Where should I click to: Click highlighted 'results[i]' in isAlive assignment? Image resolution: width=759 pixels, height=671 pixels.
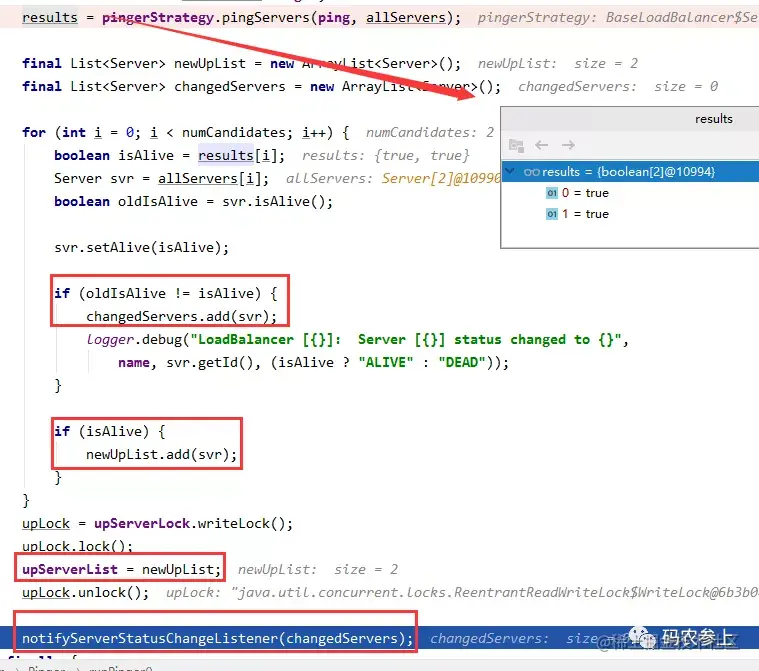(237, 155)
